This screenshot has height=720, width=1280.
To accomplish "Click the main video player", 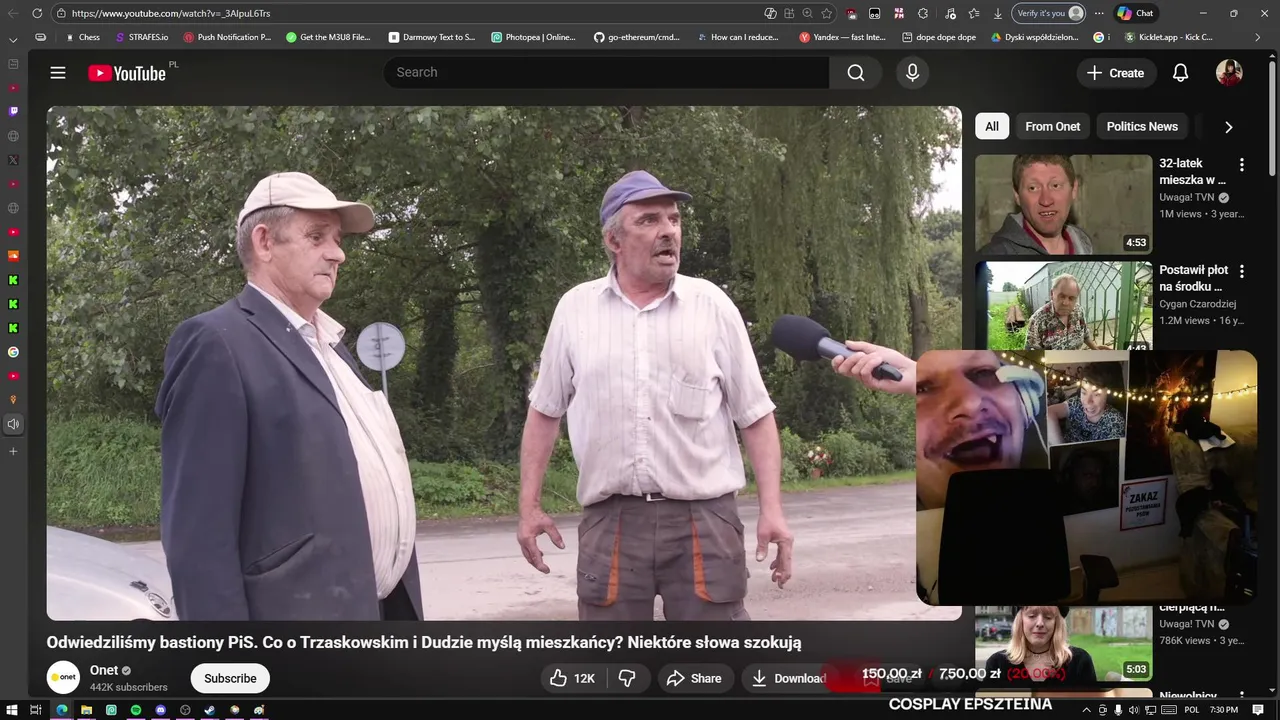I will click(x=504, y=363).
